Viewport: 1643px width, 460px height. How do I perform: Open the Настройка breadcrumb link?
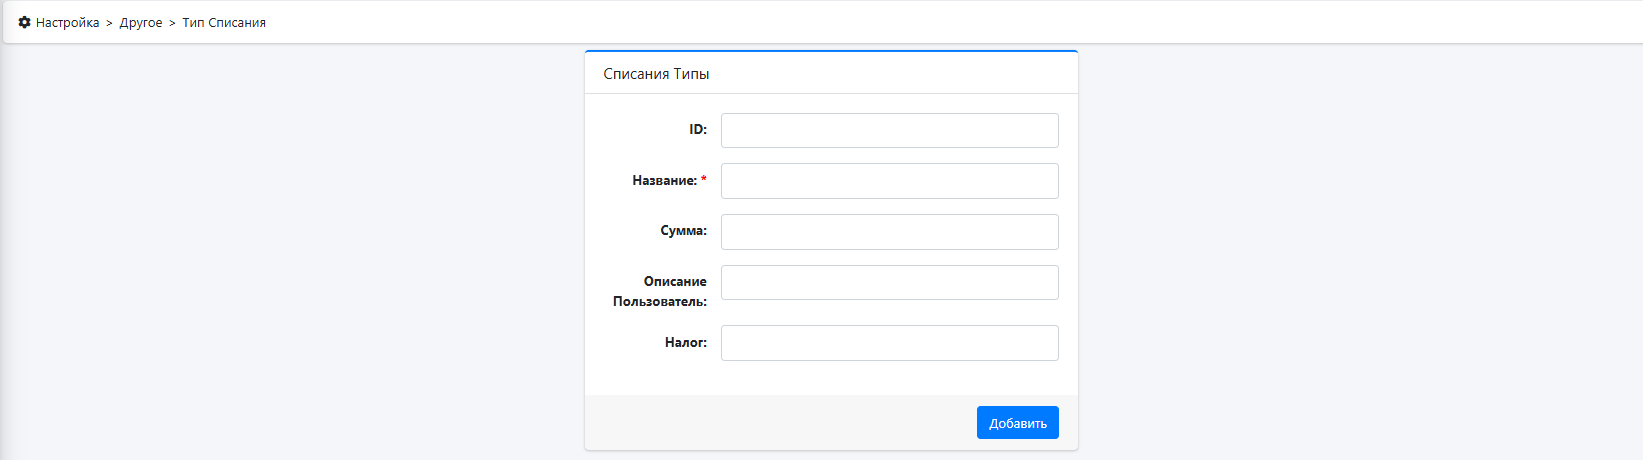(67, 22)
